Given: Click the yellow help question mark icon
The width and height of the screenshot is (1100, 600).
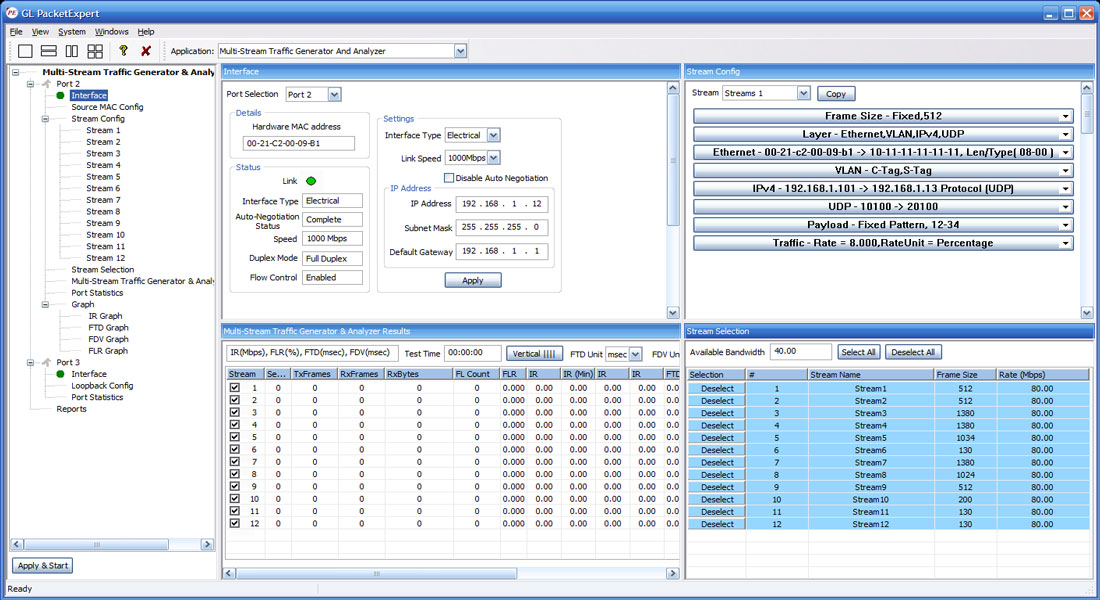Looking at the screenshot, I should tap(123, 51).
